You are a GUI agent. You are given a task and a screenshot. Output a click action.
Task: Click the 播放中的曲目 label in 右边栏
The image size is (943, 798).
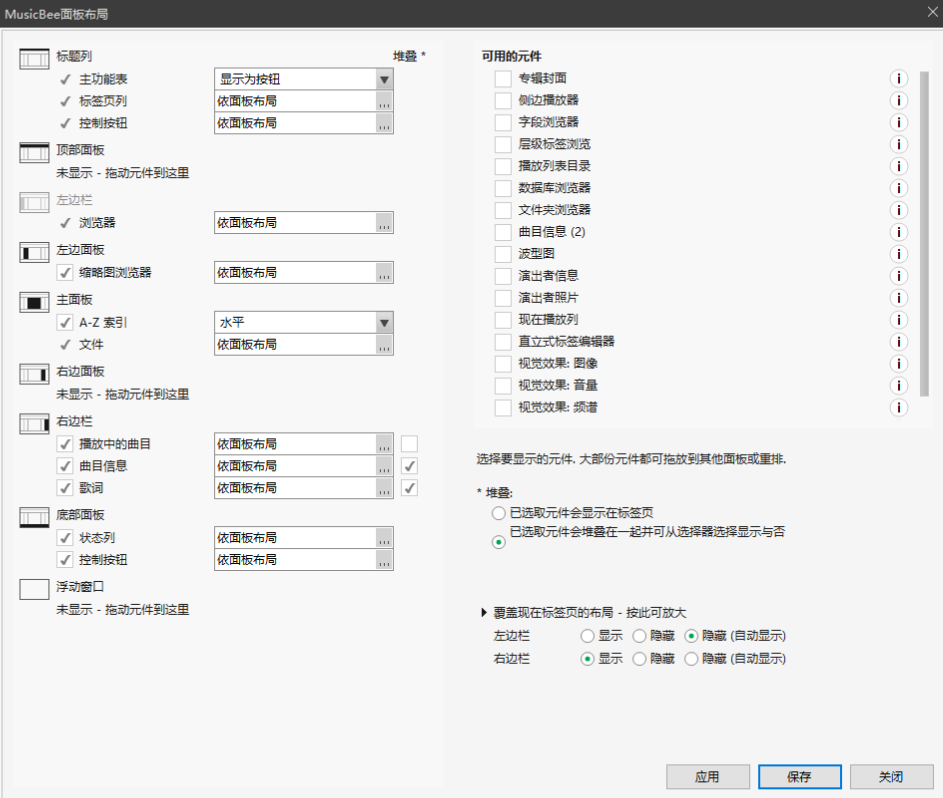click(x=115, y=444)
